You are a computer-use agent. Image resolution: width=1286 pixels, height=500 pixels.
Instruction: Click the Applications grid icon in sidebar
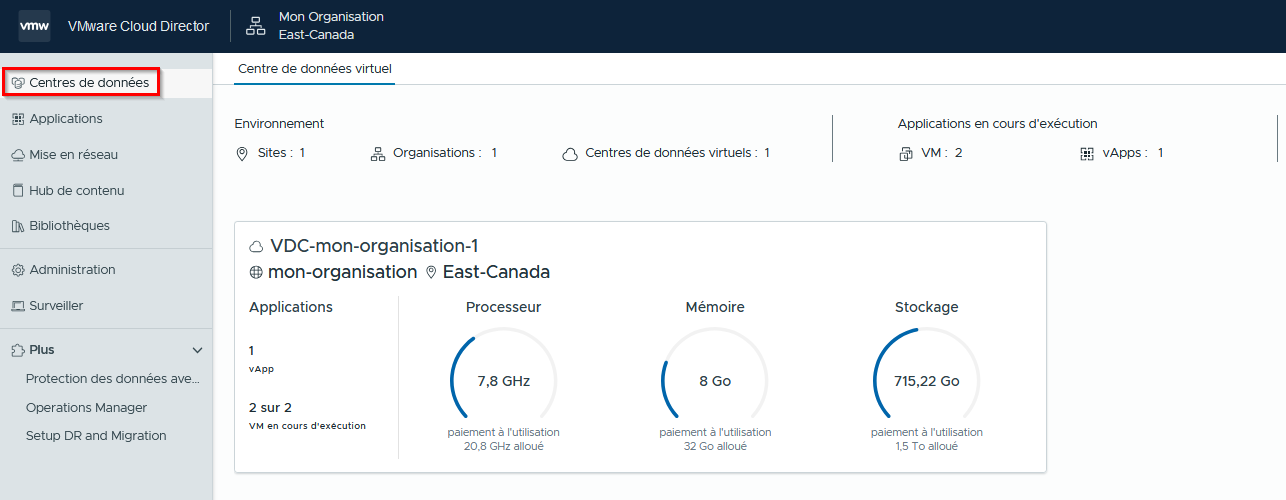18,119
